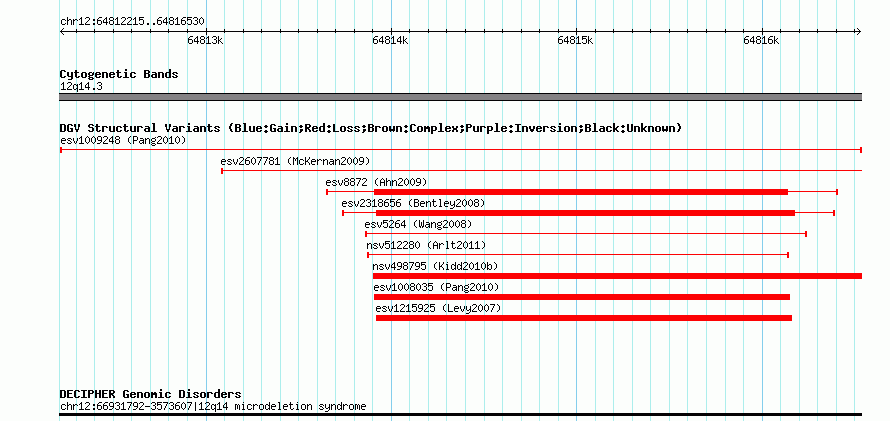Click the thin red line under nsv512280
The height and width of the screenshot is (421, 890).
(578, 255)
